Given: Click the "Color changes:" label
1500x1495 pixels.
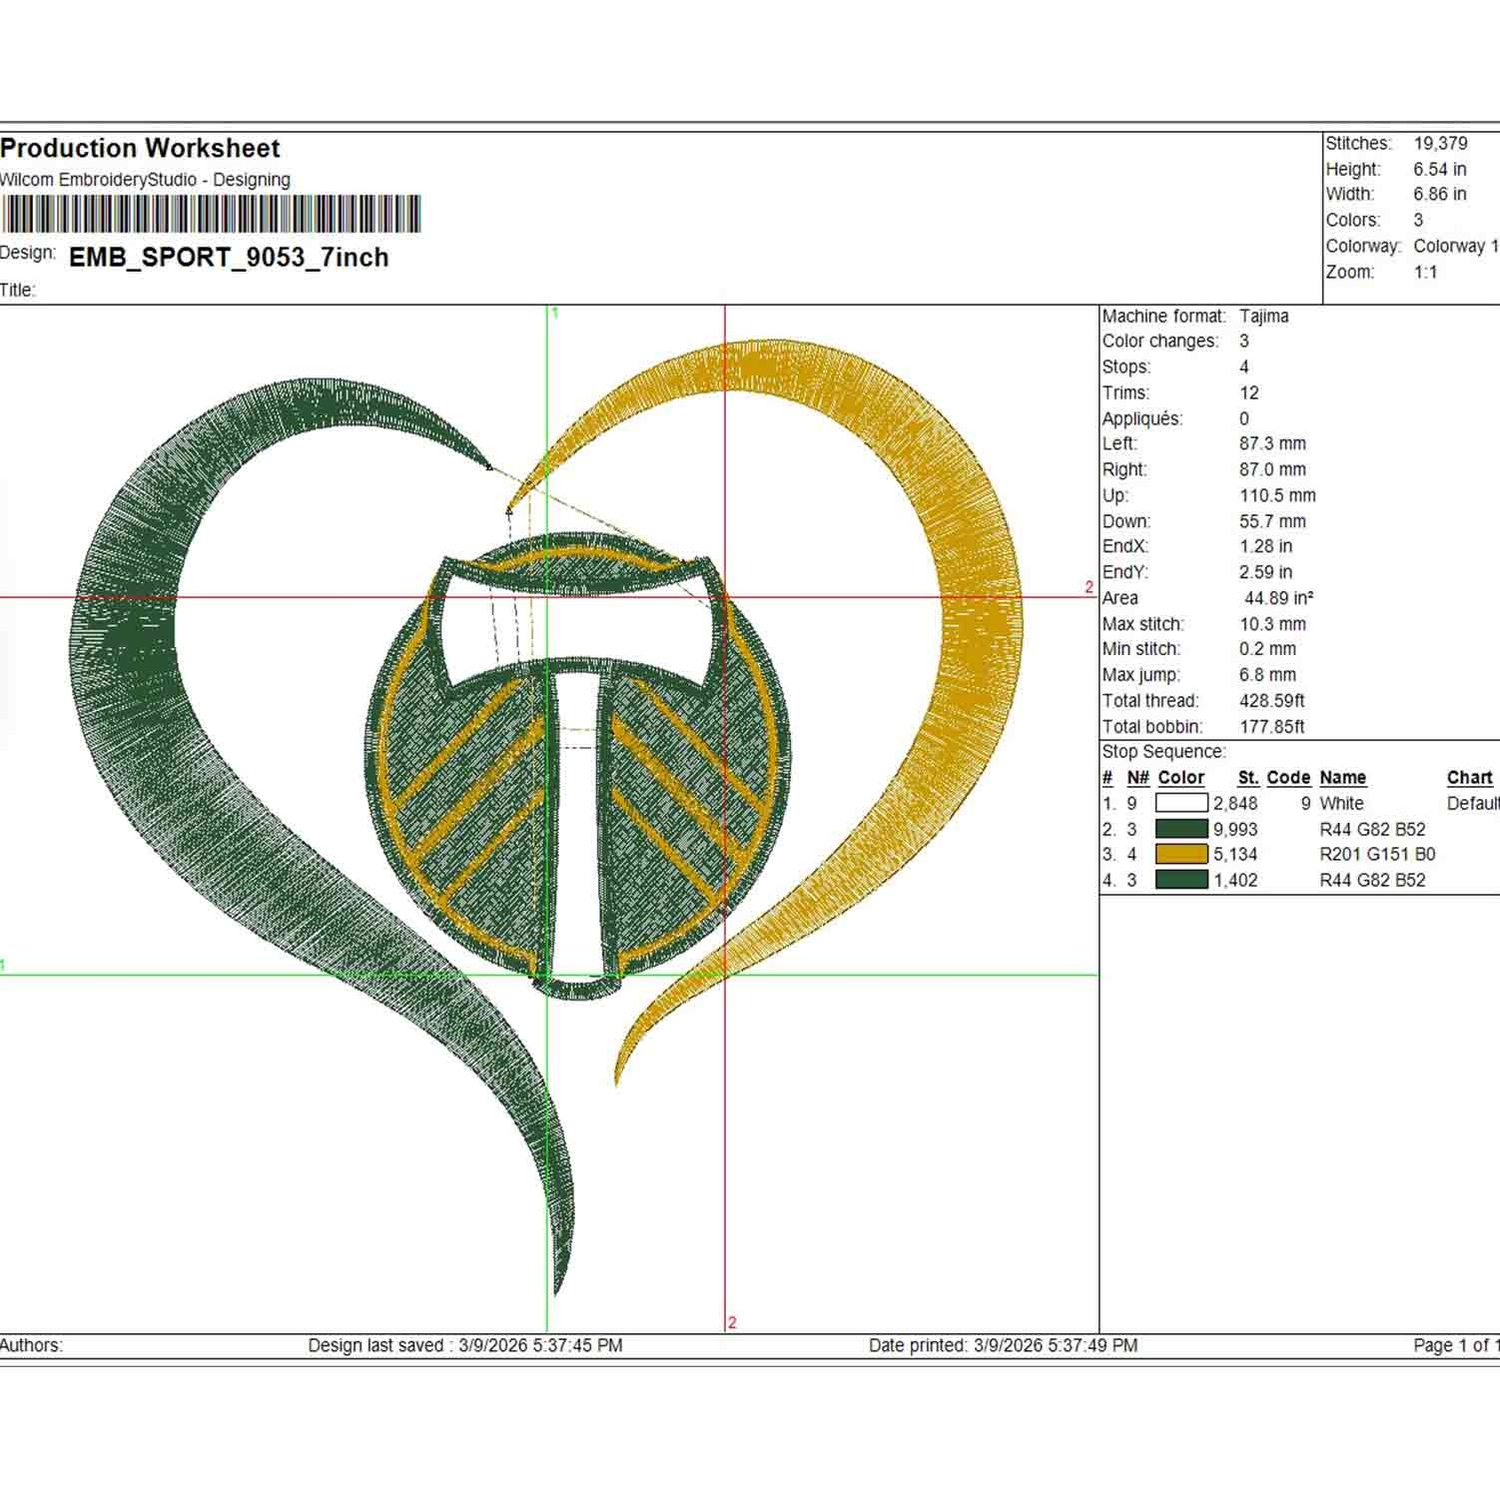Looking at the screenshot, I should [x=1160, y=341].
